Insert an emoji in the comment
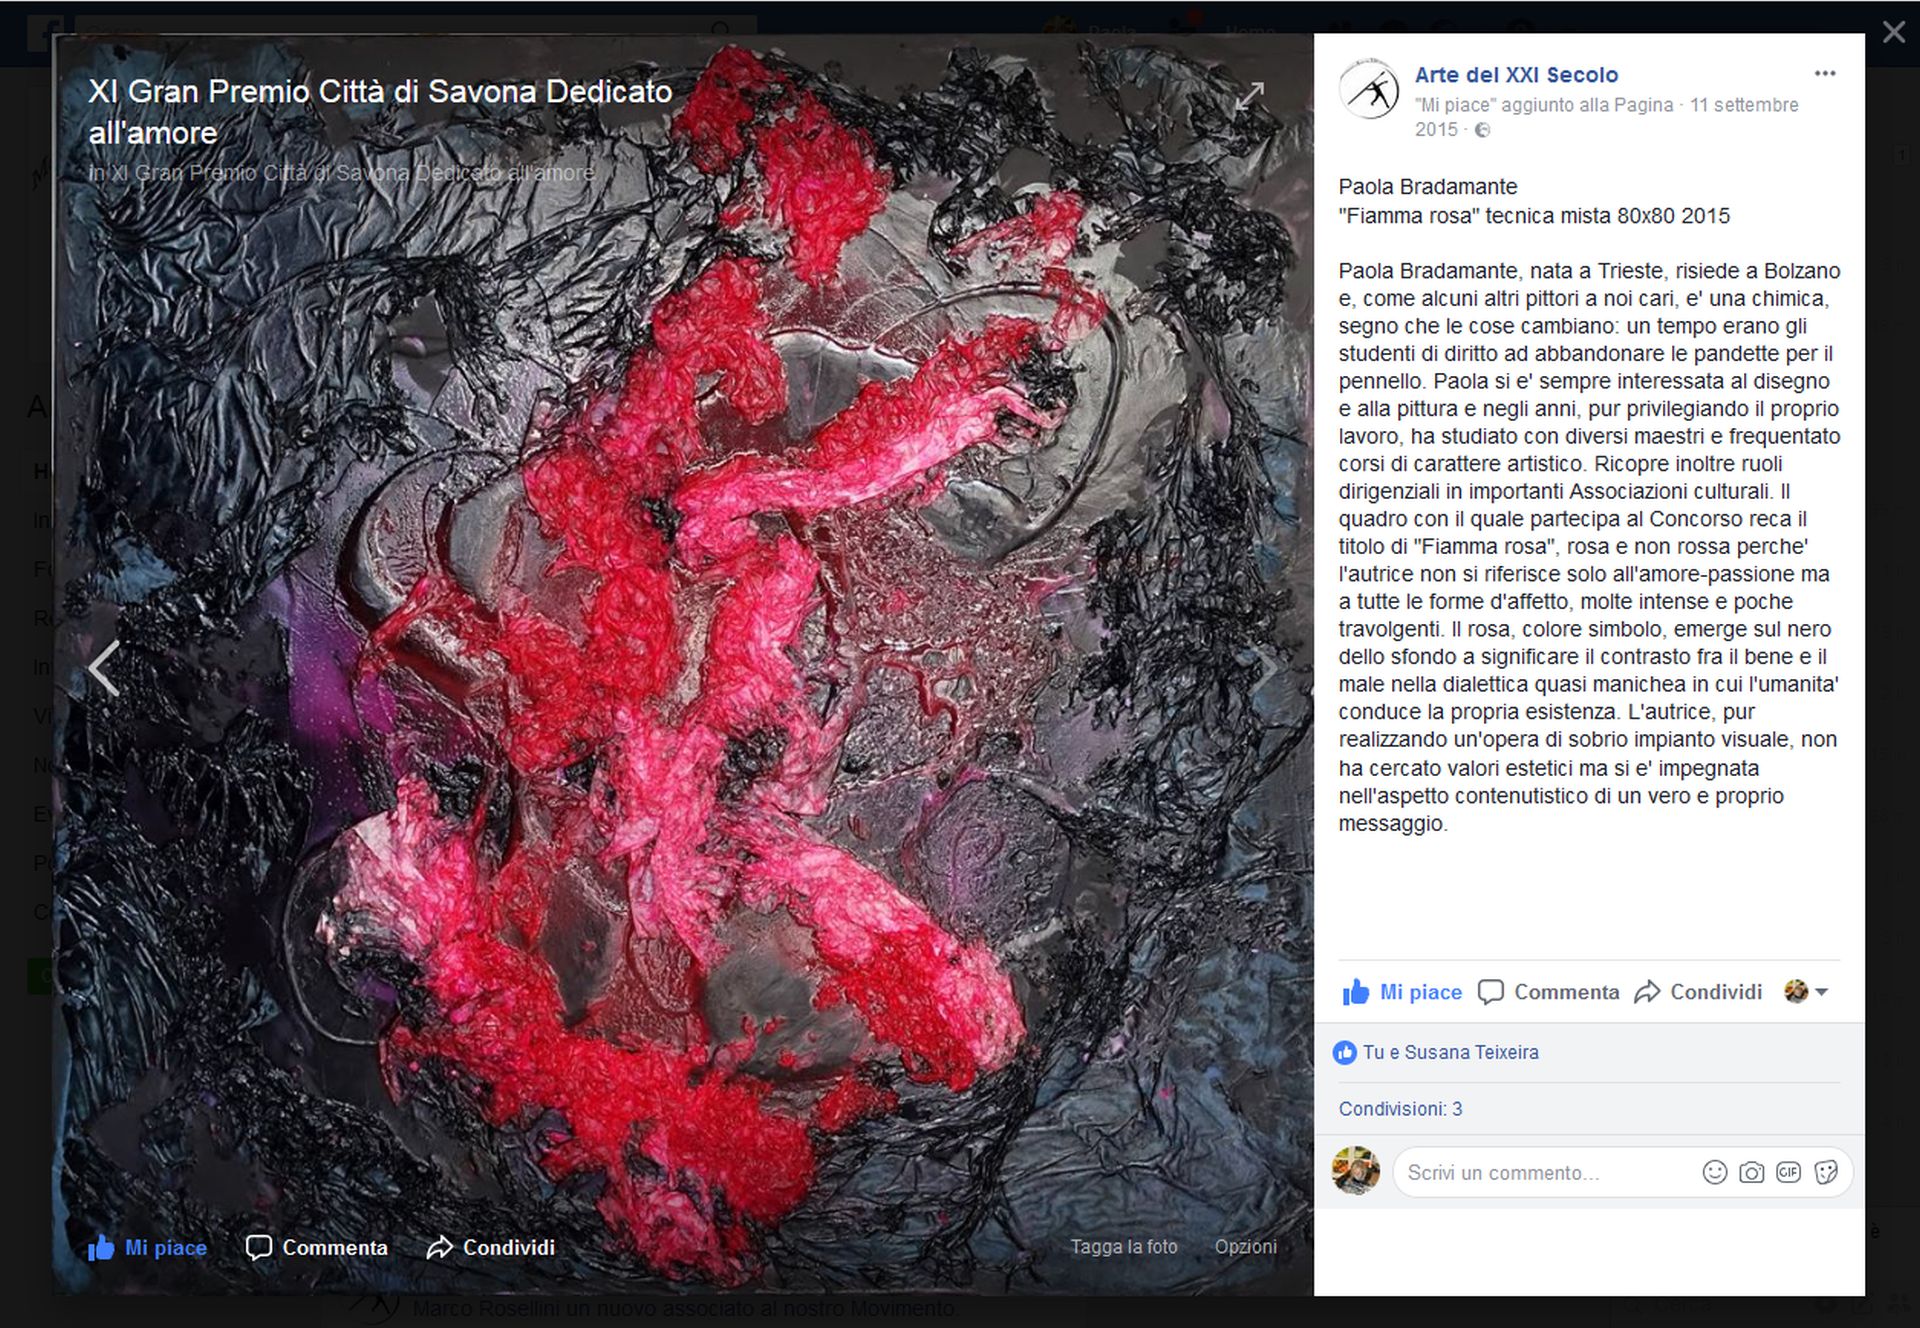 pyautogui.click(x=1714, y=1172)
